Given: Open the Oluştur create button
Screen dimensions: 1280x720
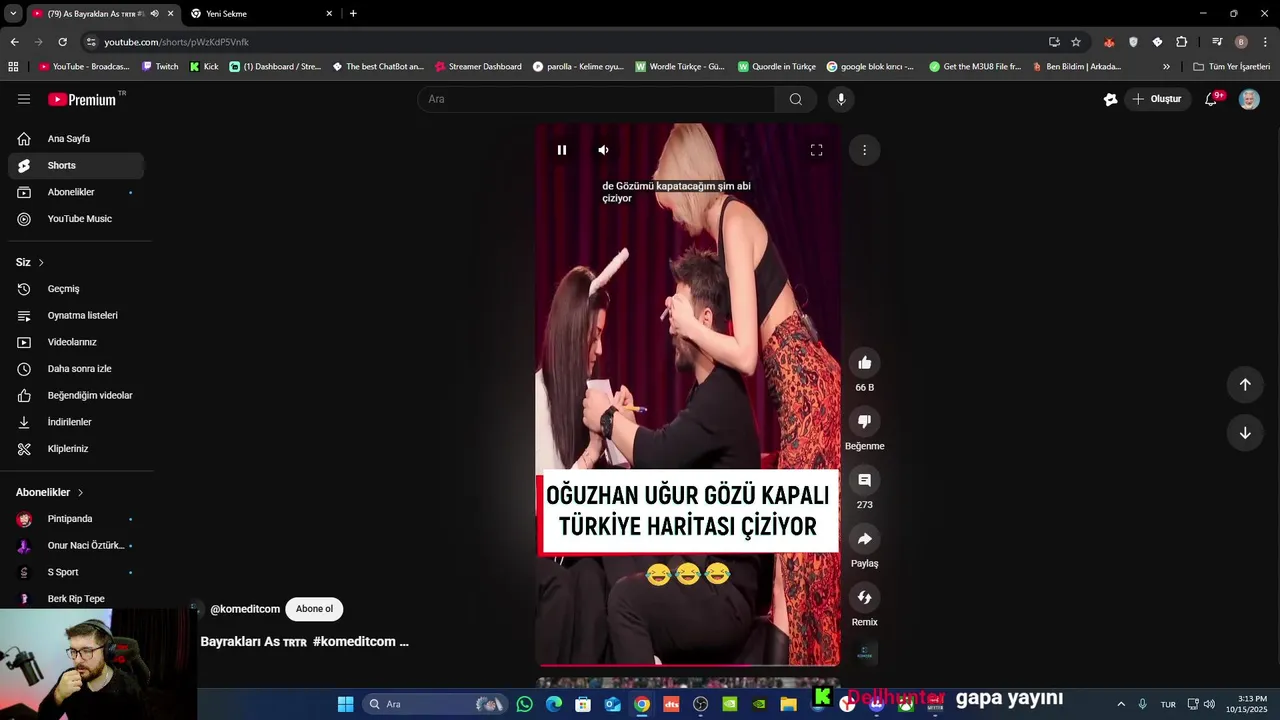Looking at the screenshot, I should click(x=1157, y=99).
